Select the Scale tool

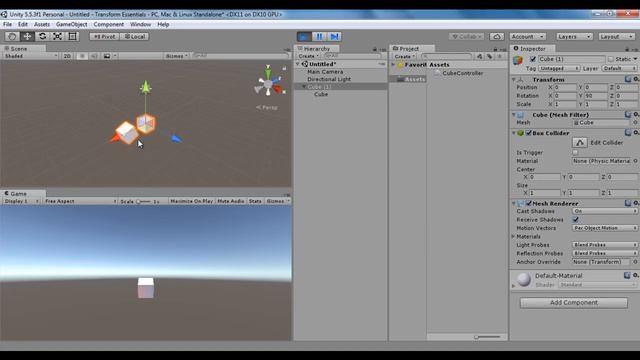click(x=58, y=36)
